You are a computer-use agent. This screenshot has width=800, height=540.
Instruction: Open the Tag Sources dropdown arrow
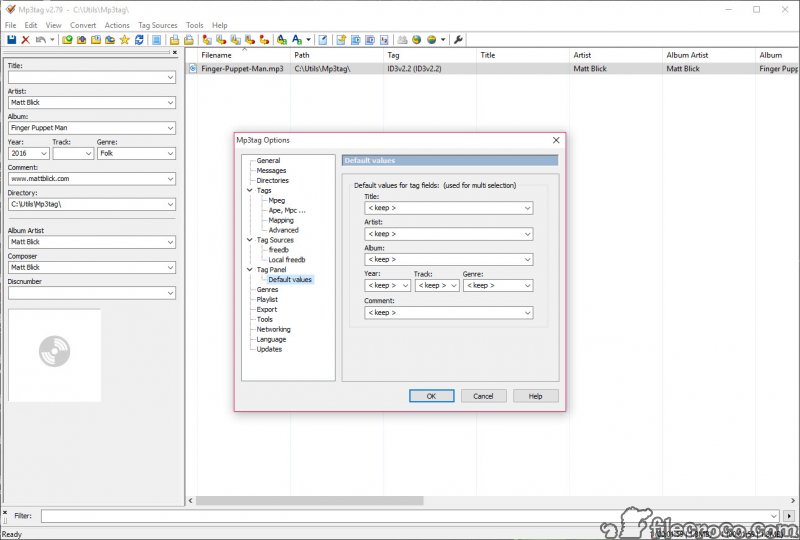click(443, 40)
